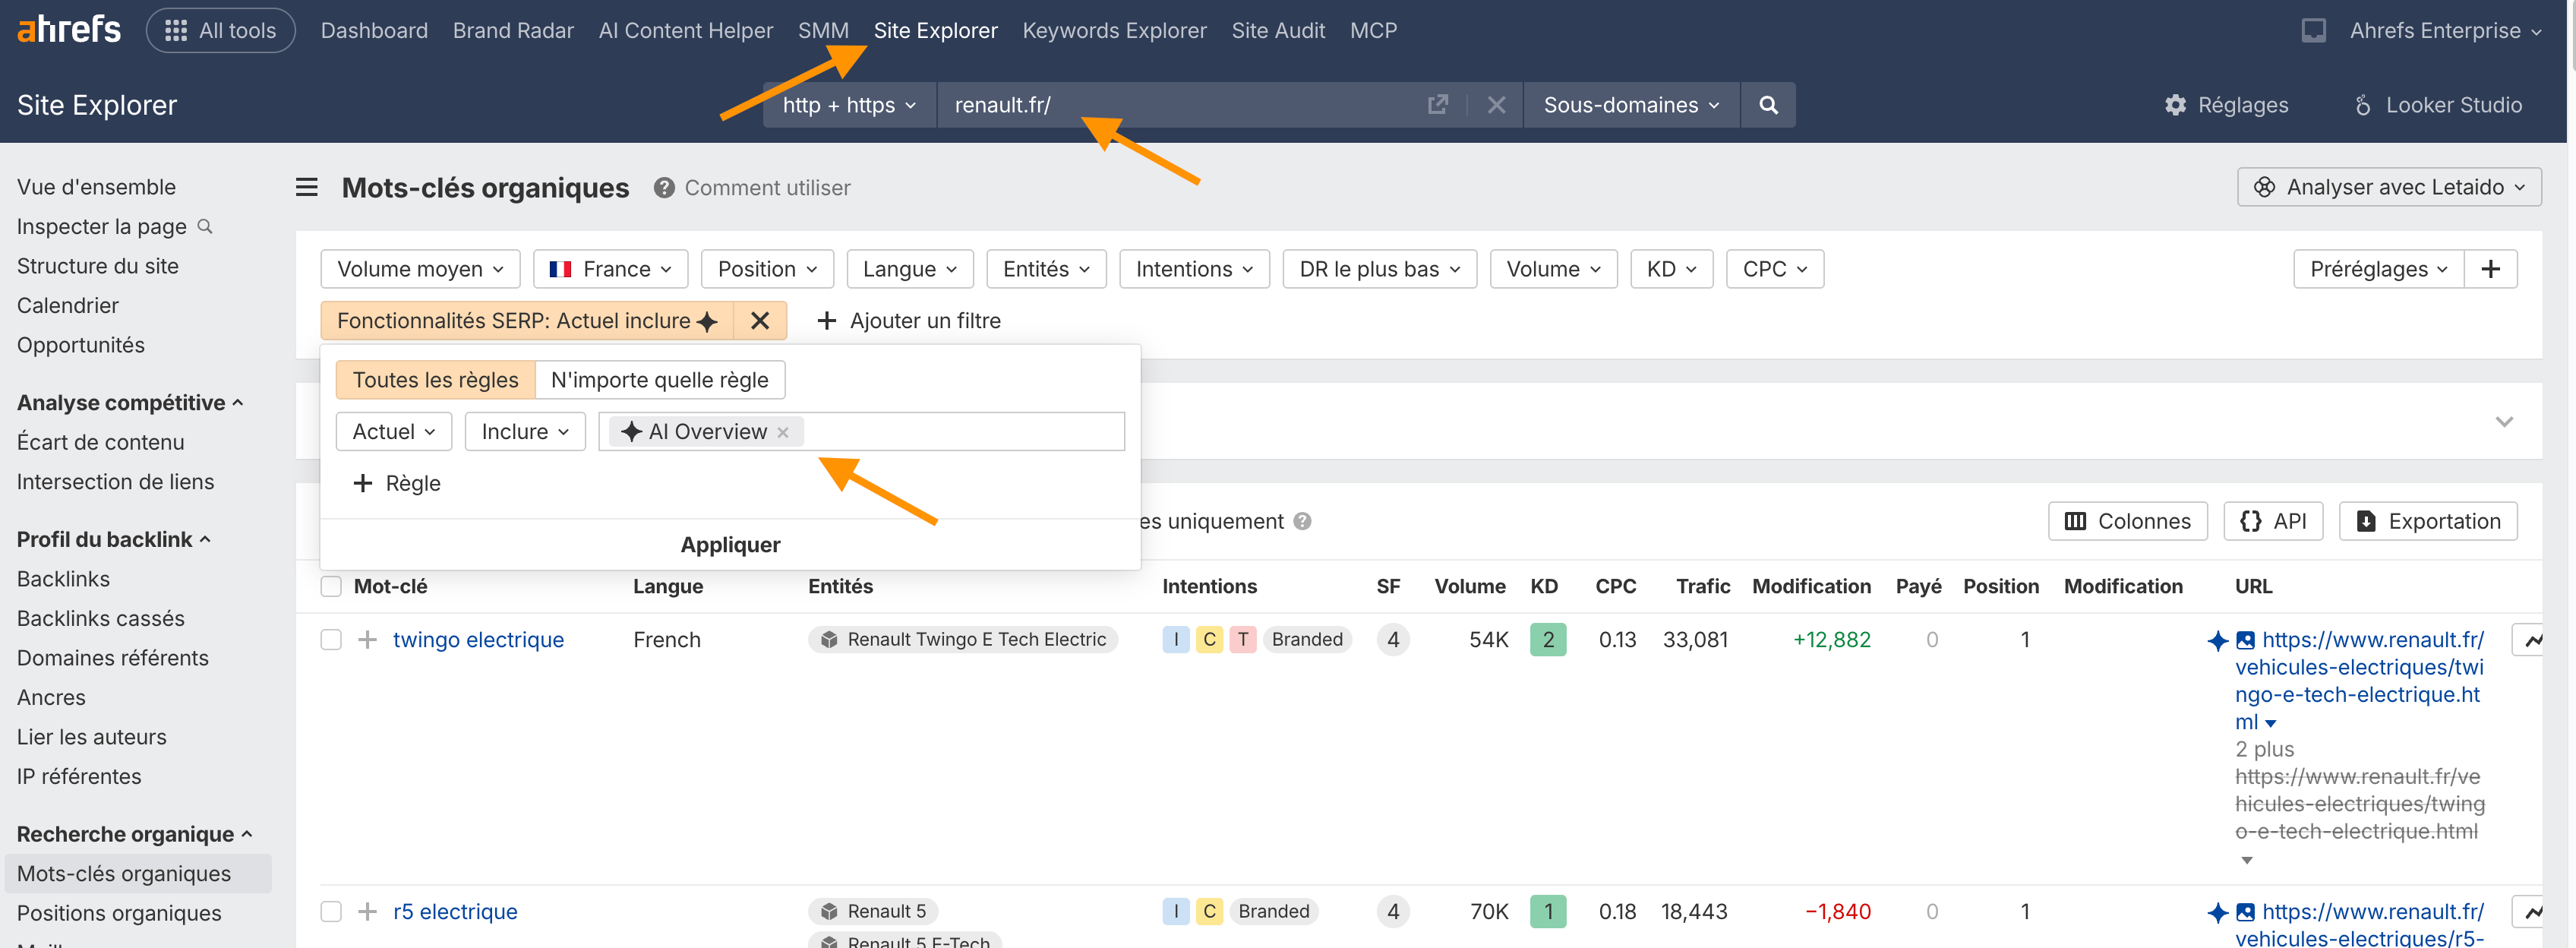The height and width of the screenshot is (948, 2576).
Task: Open the external link icon beside renault.fr/
Action: (x=1437, y=105)
